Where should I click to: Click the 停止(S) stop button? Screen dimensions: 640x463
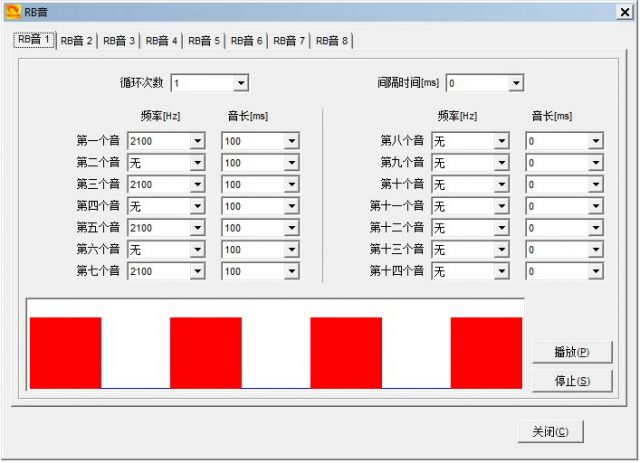point(572,381)
